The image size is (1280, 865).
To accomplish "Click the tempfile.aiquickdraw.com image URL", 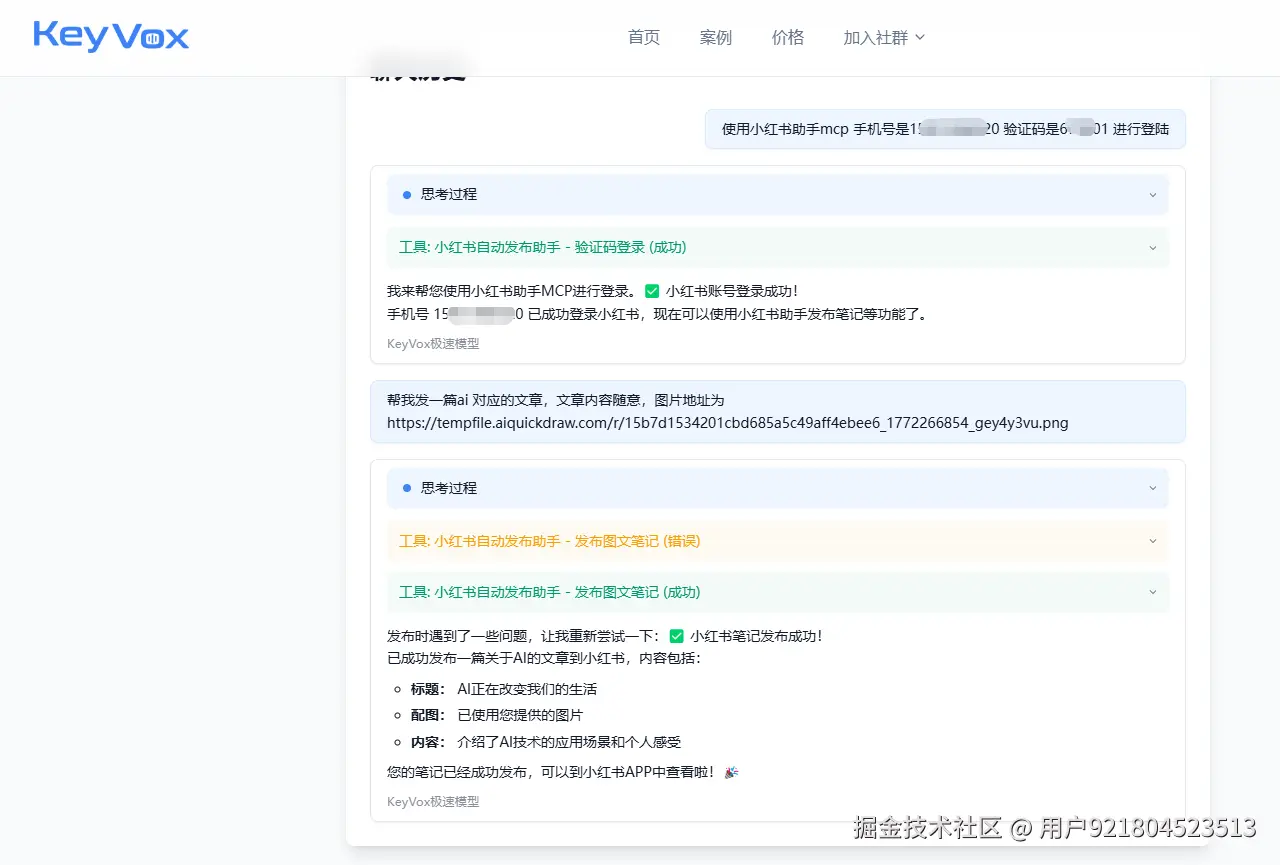I will (x=728, y=422).
